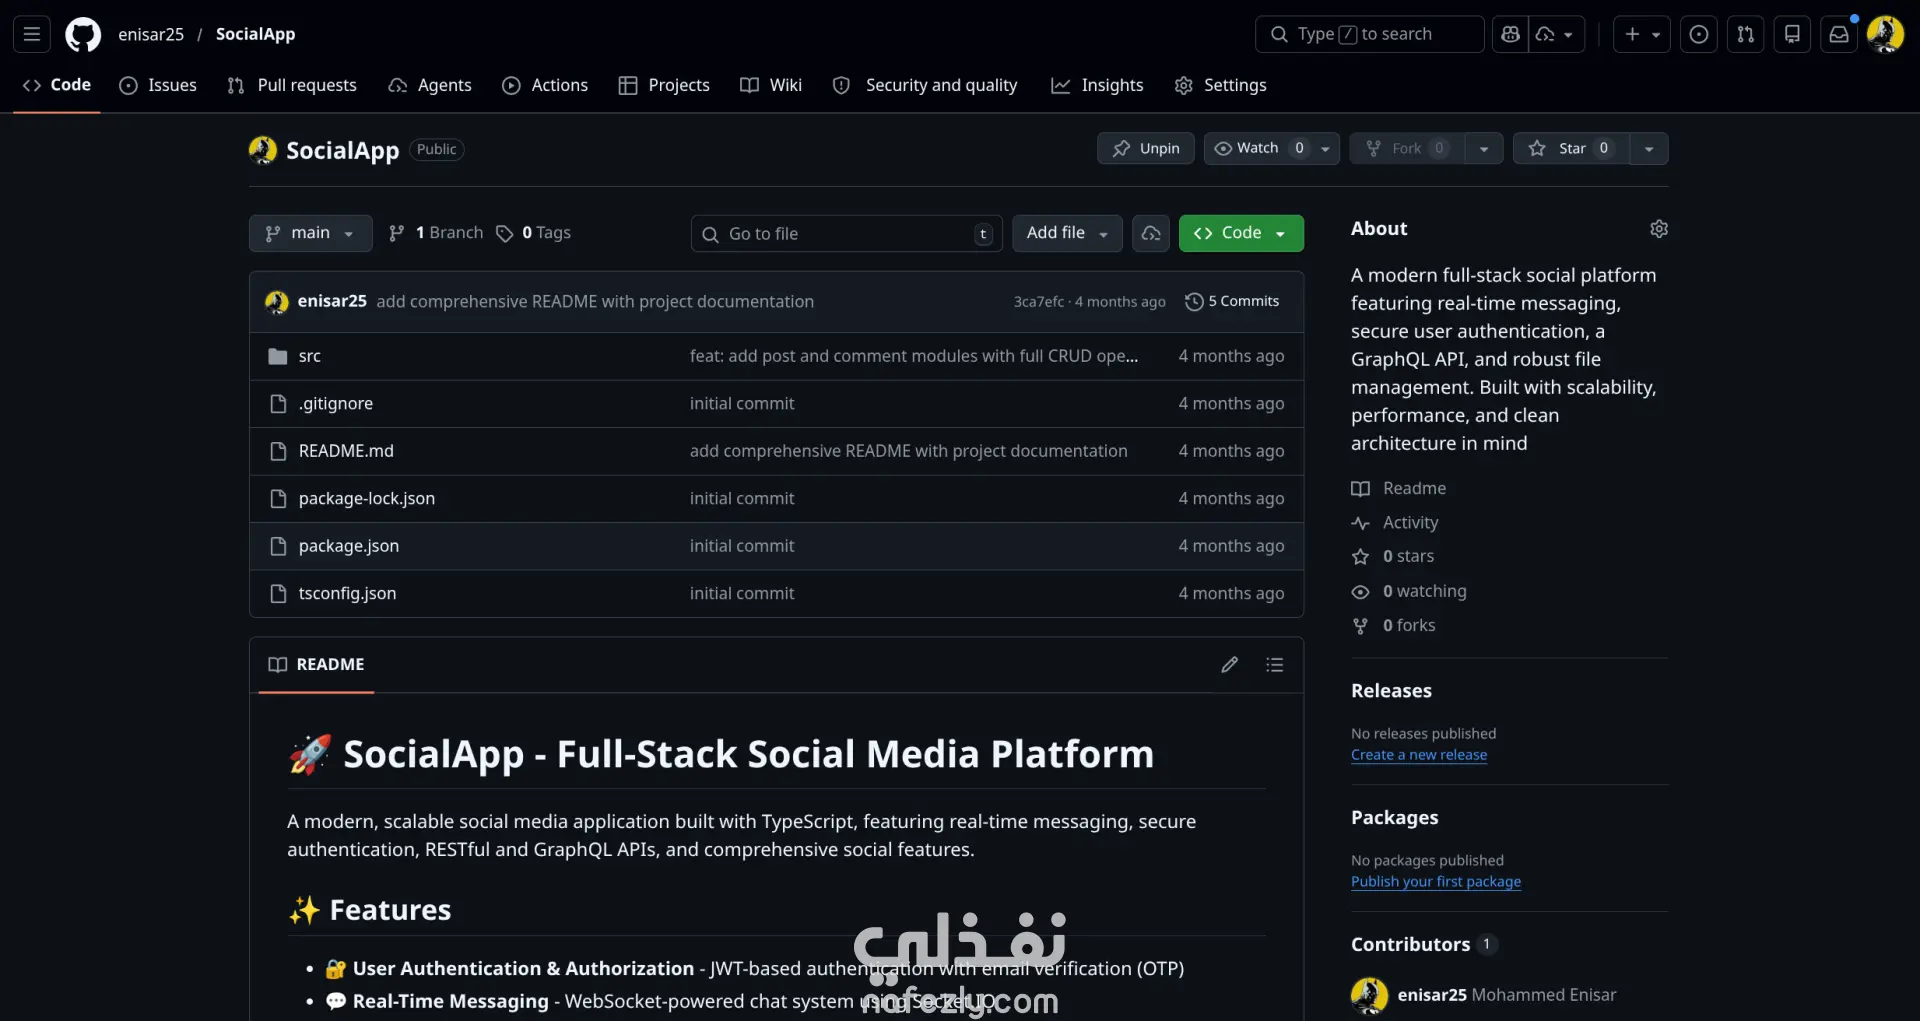Click the About settings gear icon
Screen dimensions: 1920x1021
(x=1659, y=229)
